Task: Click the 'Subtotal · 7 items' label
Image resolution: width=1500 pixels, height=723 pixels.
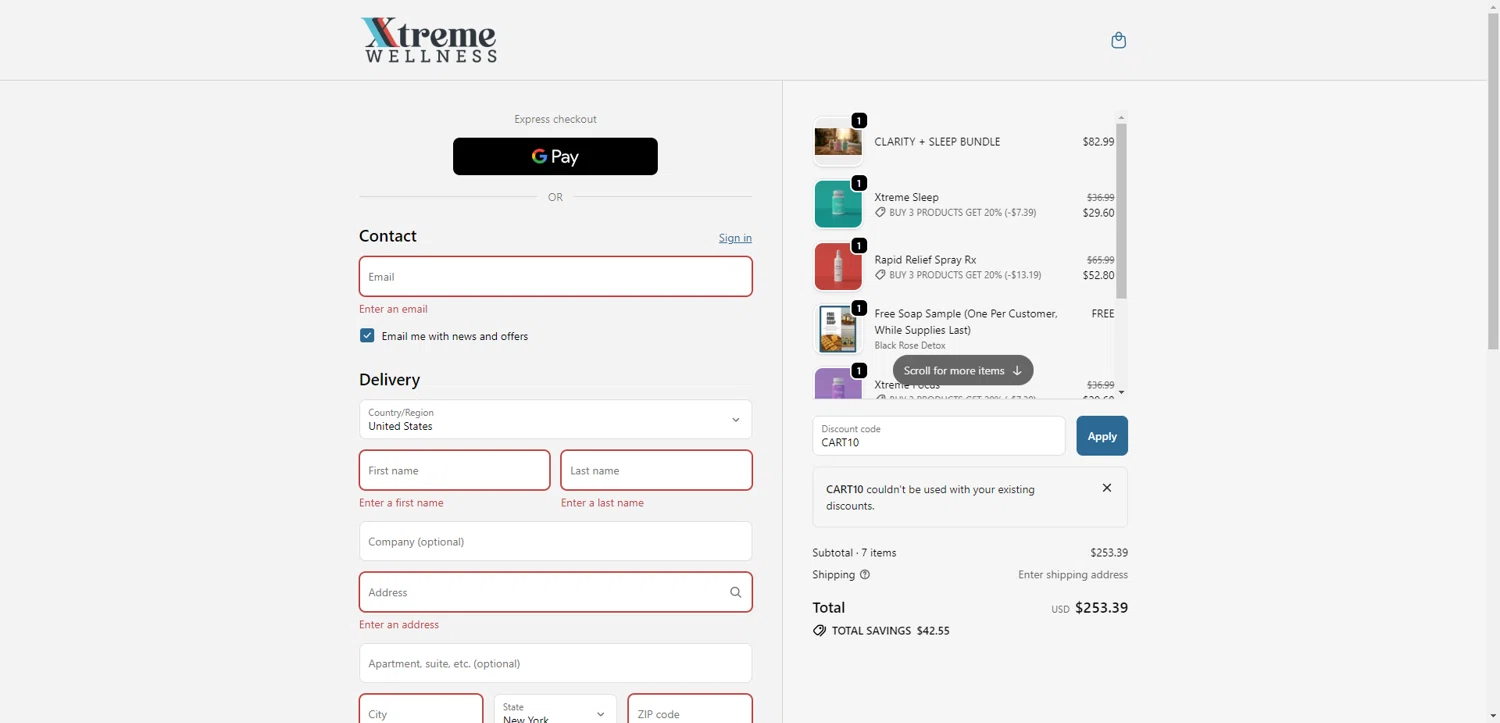Action: (854, 553)
